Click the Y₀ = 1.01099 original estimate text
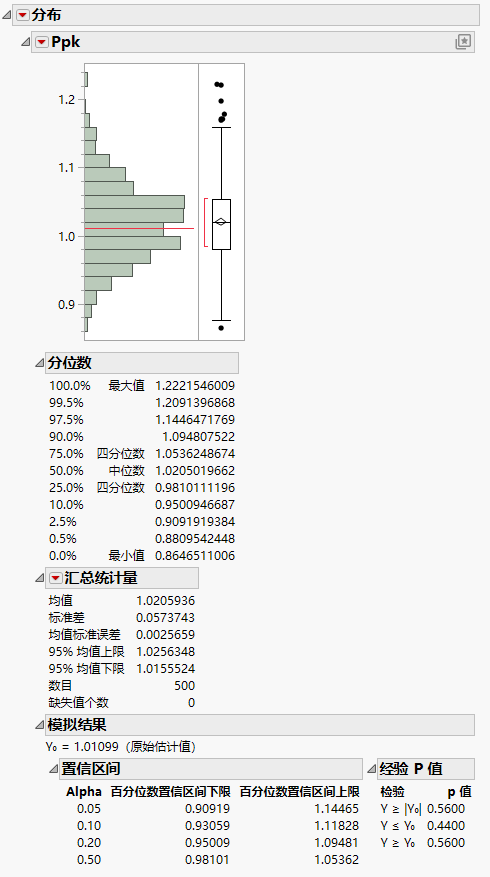Viewport: 490px width, 877px height. pos(121,747)
